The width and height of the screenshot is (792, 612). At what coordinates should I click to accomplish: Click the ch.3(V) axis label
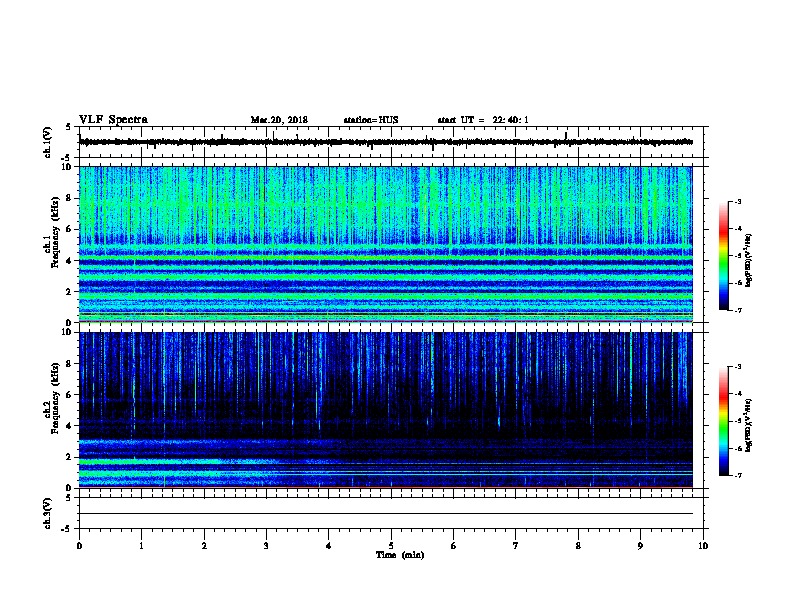coord(47,514)
